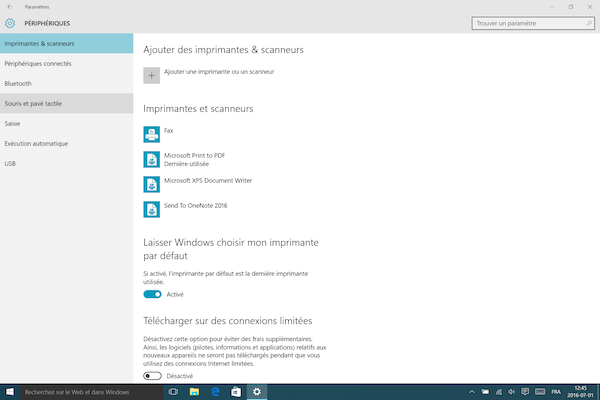Screen dimensions: 600x400
Task: Open Périphériques connectés in the sidebar
Action: pyautogui.click(x=67, y=64)
